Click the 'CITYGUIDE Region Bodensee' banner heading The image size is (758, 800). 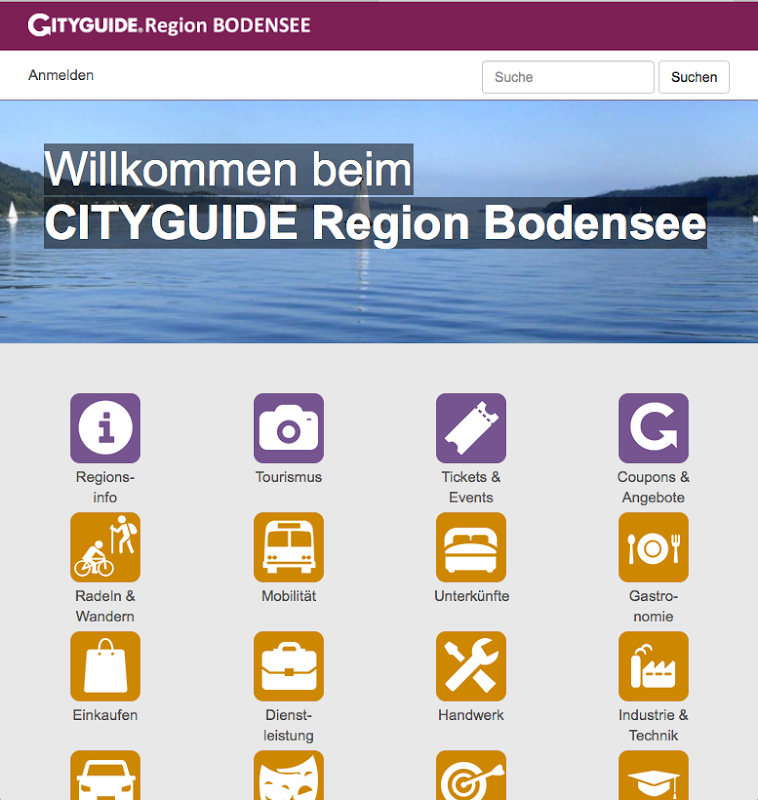click(x=375, y=223)
